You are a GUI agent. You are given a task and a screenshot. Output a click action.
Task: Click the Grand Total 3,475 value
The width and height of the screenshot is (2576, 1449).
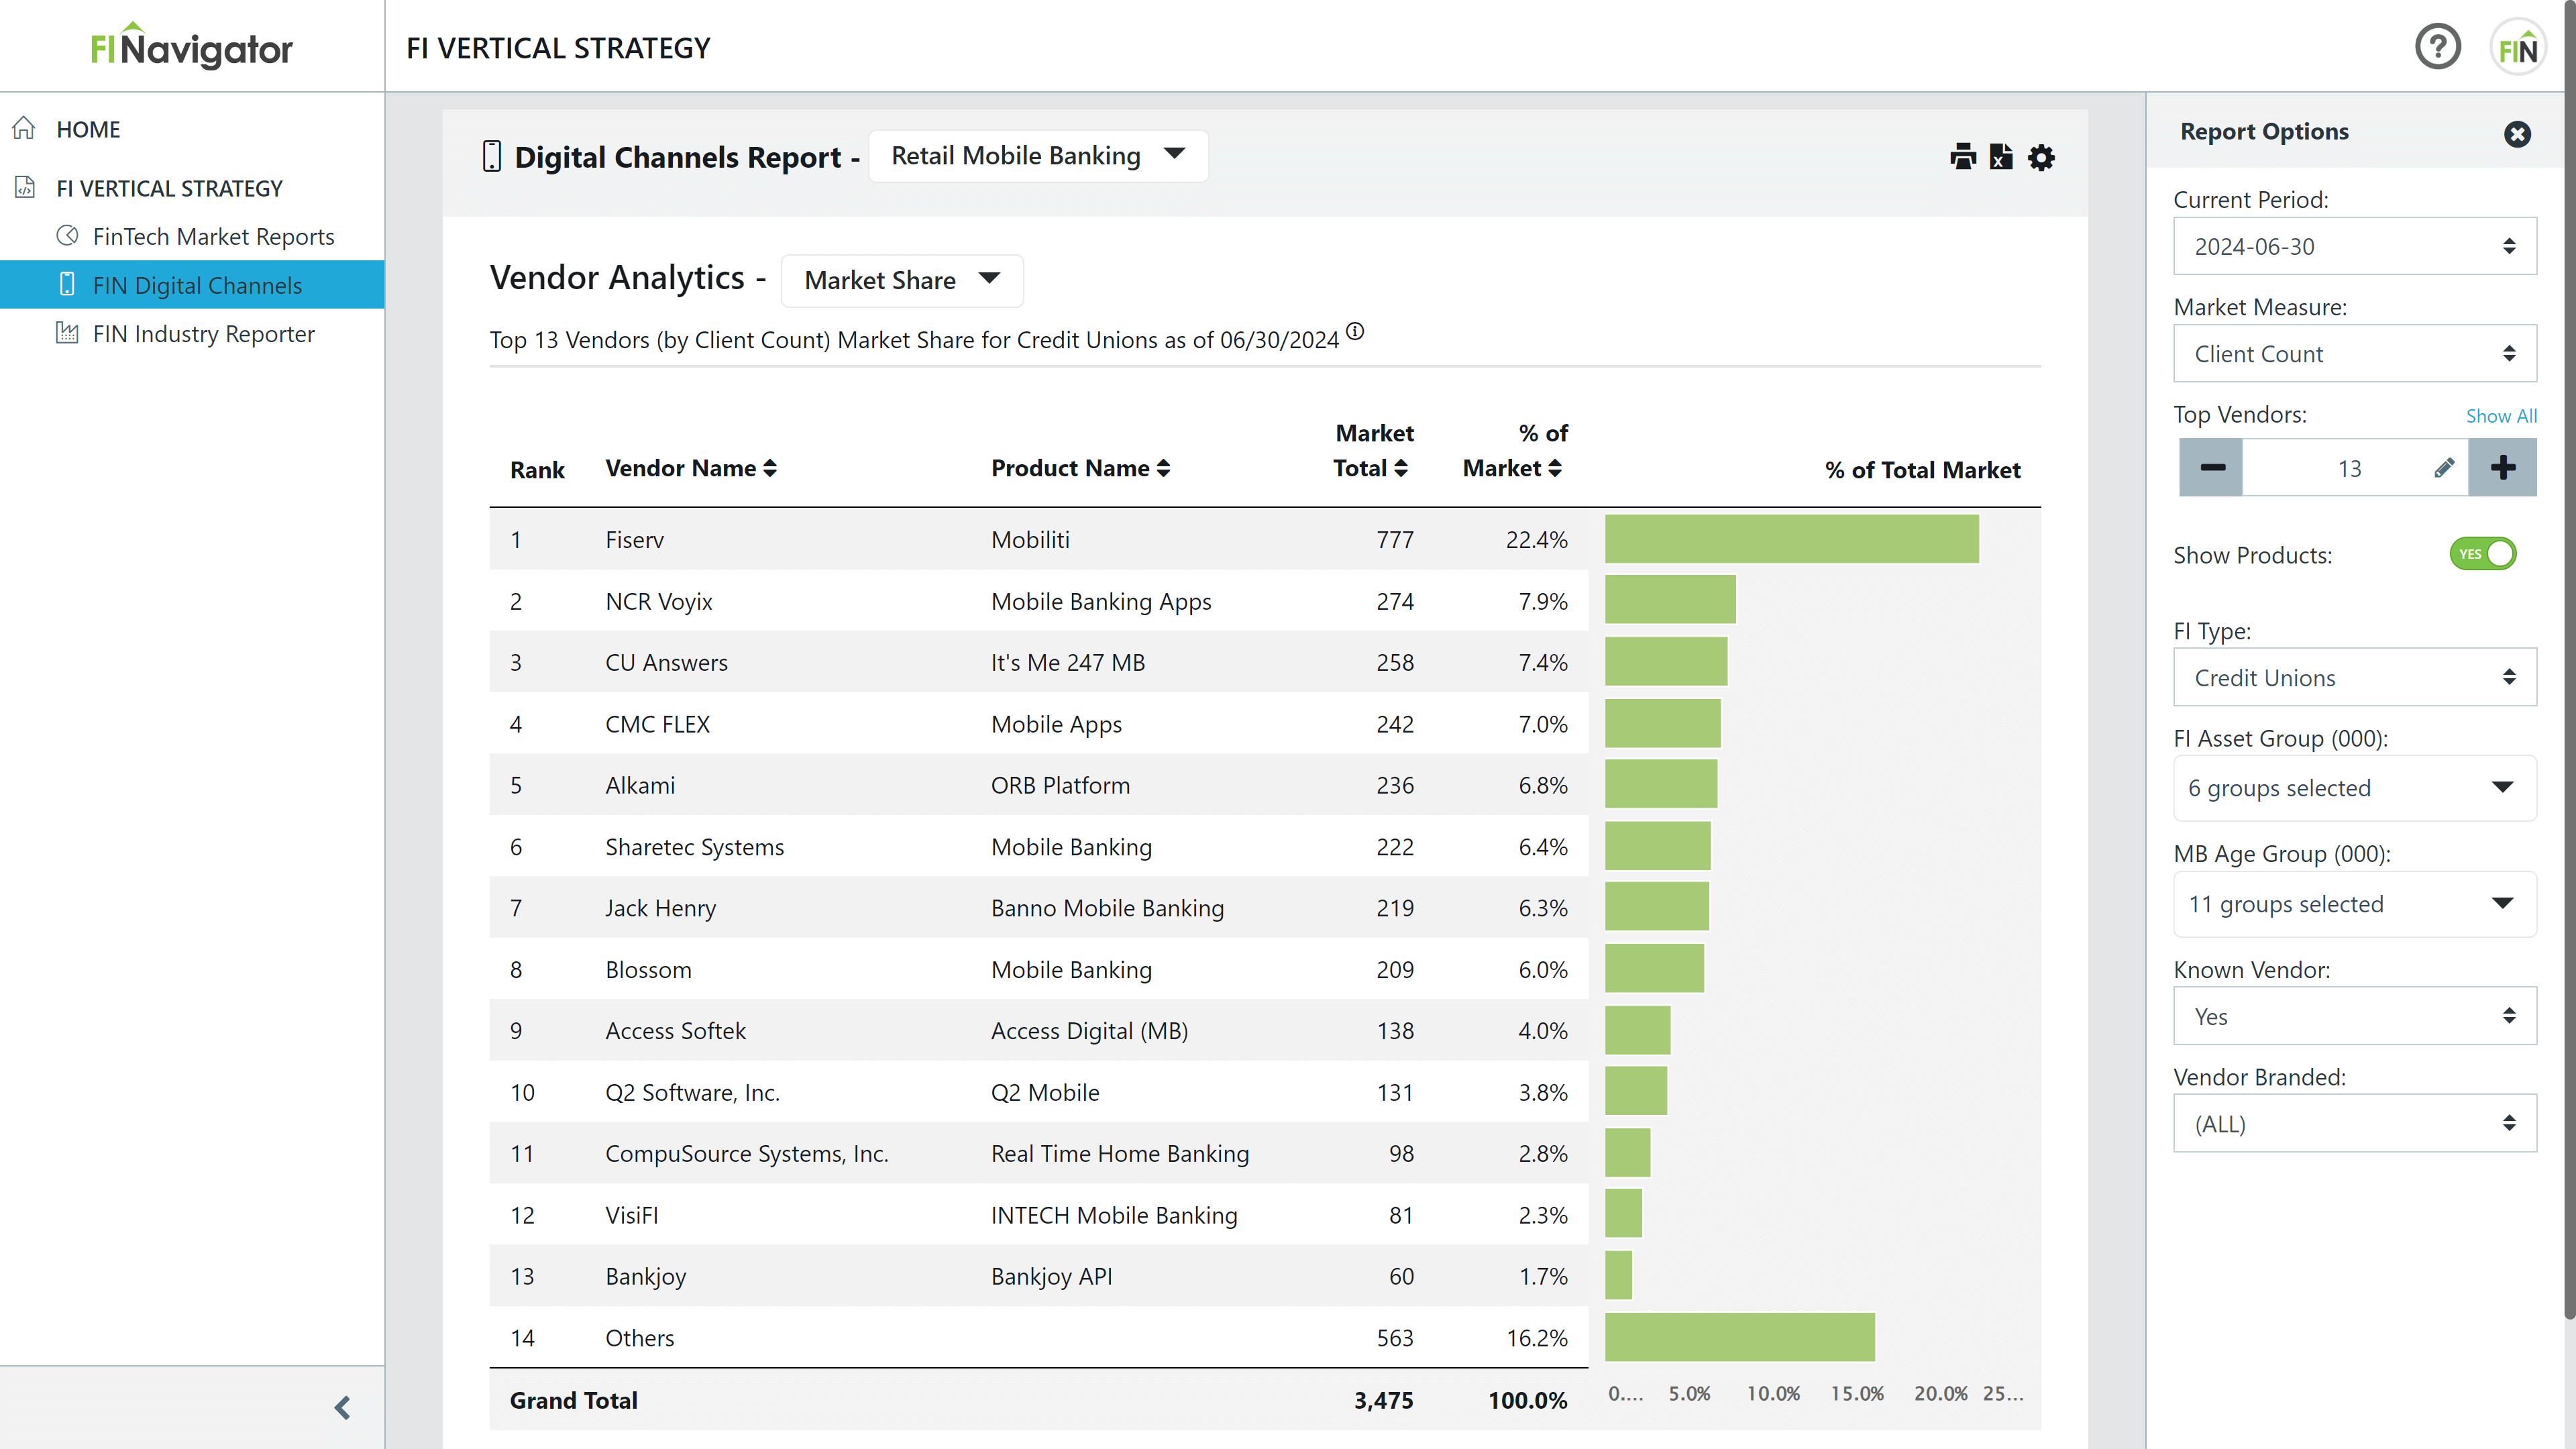pos(1383,1400)
